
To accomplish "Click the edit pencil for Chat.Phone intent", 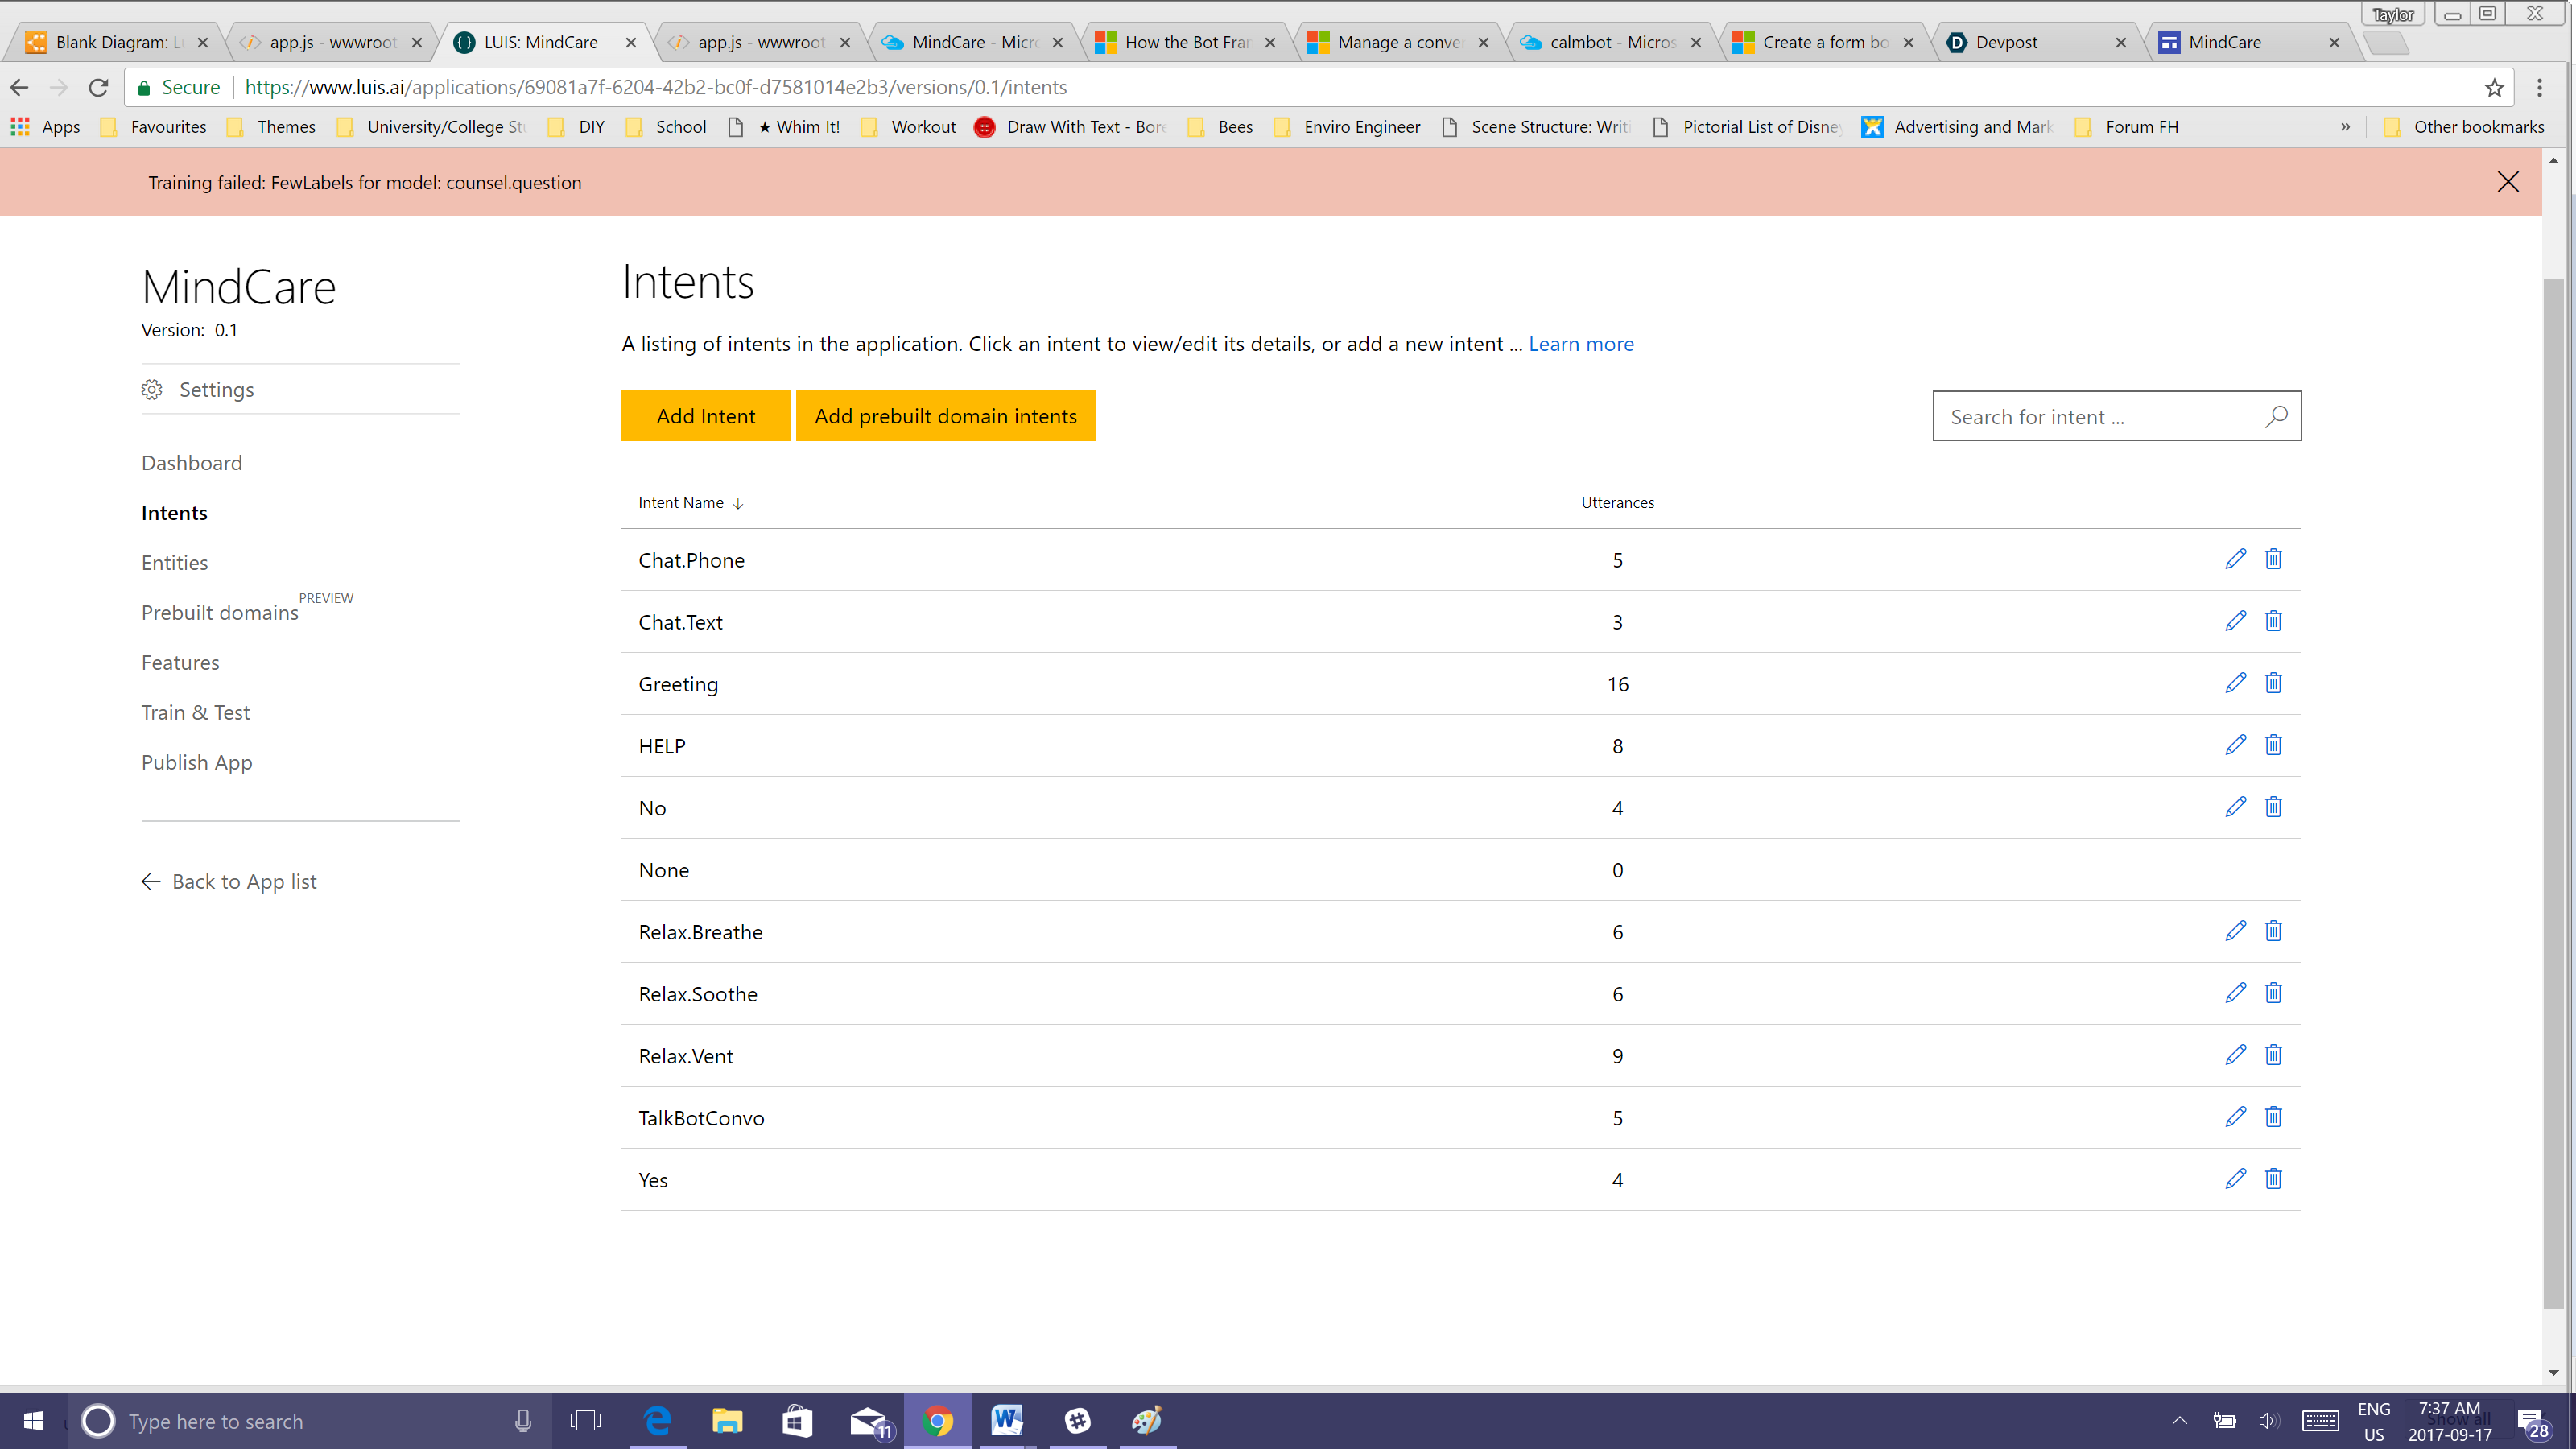I will coord(2235,559).
